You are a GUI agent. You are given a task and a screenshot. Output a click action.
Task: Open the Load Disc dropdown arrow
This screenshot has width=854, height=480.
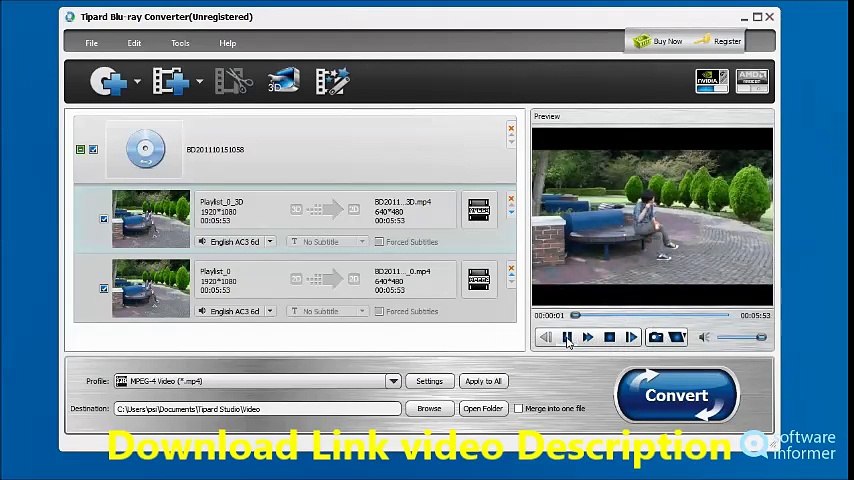coord(137,82)
